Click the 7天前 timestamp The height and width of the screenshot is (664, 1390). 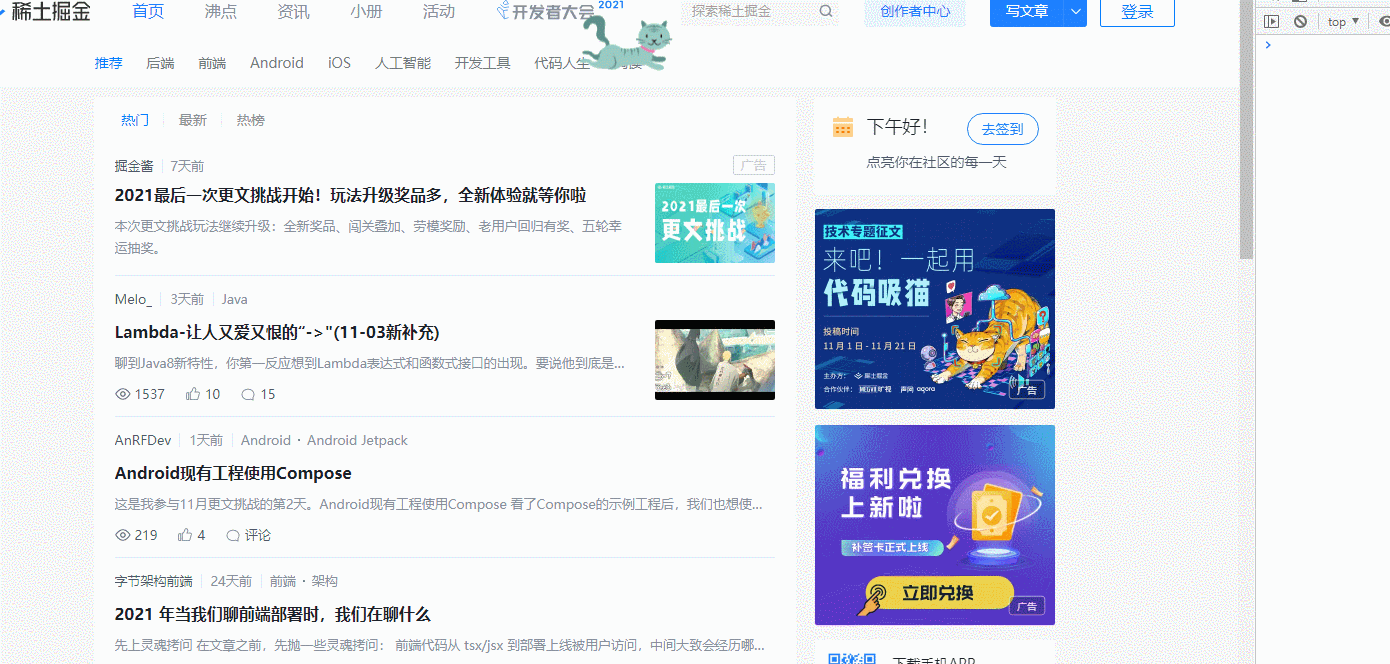coord(187,166)
